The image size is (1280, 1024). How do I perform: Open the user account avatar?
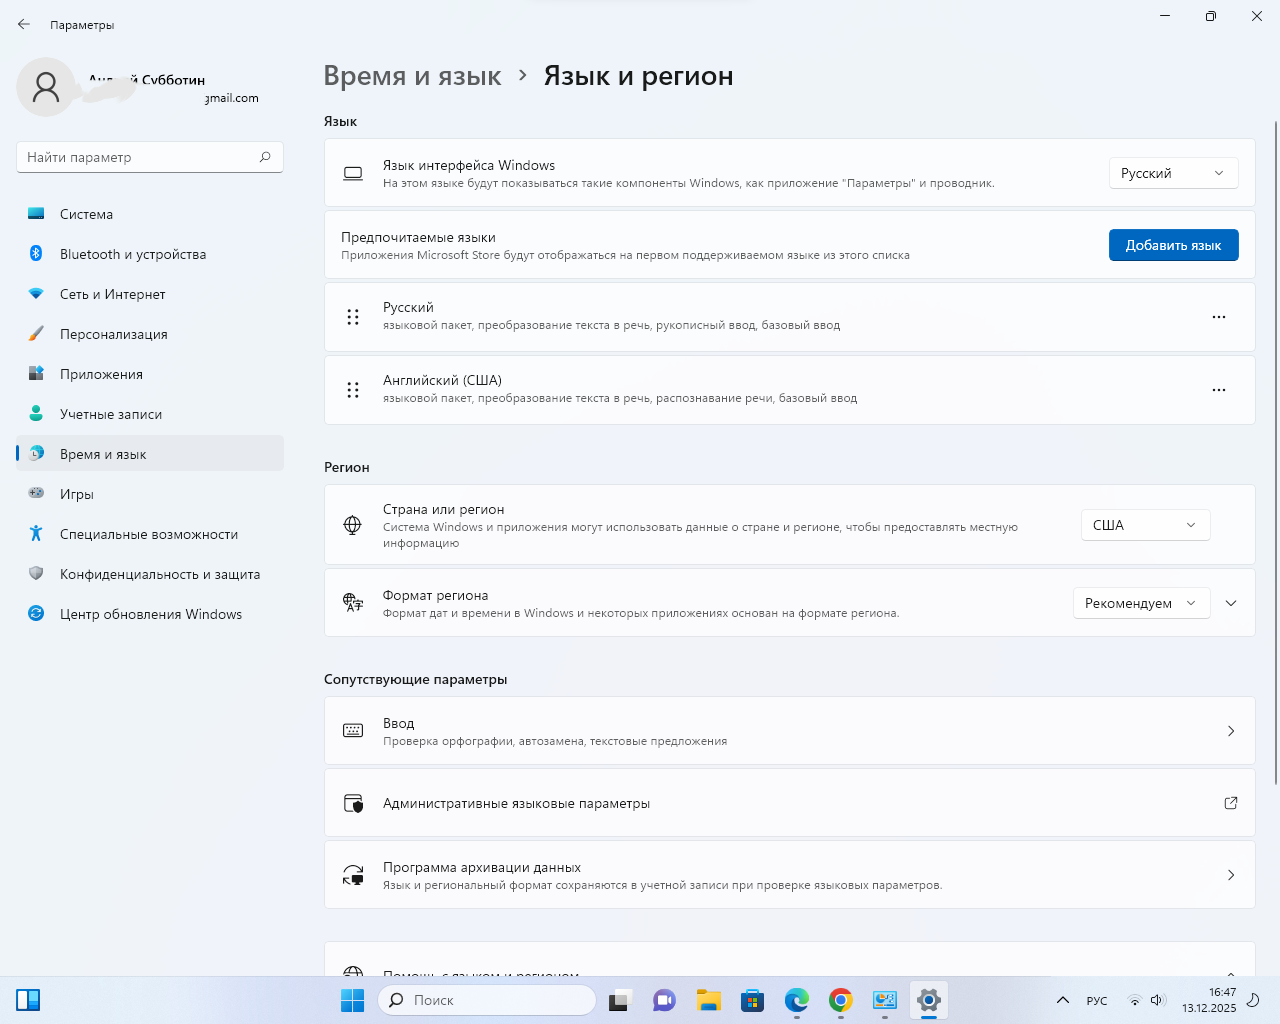46,87
